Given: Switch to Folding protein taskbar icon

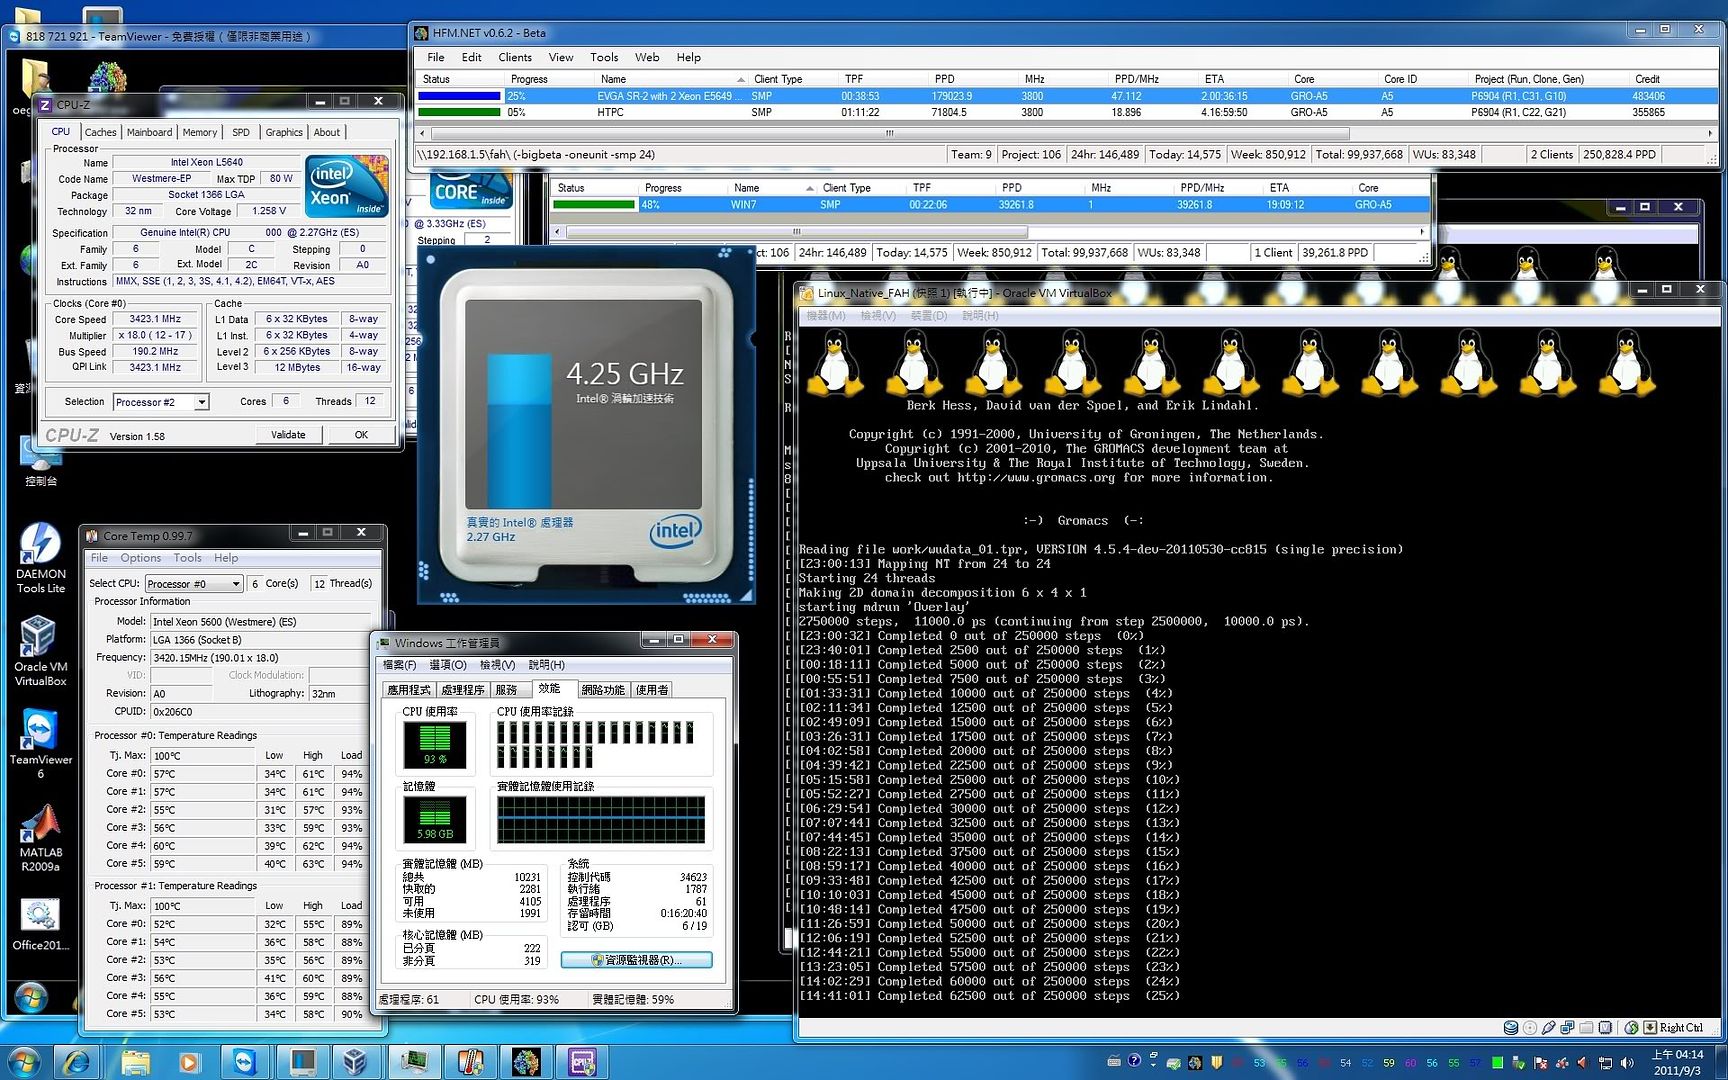Looking at the screenshot, I should tap(526, 1061).
